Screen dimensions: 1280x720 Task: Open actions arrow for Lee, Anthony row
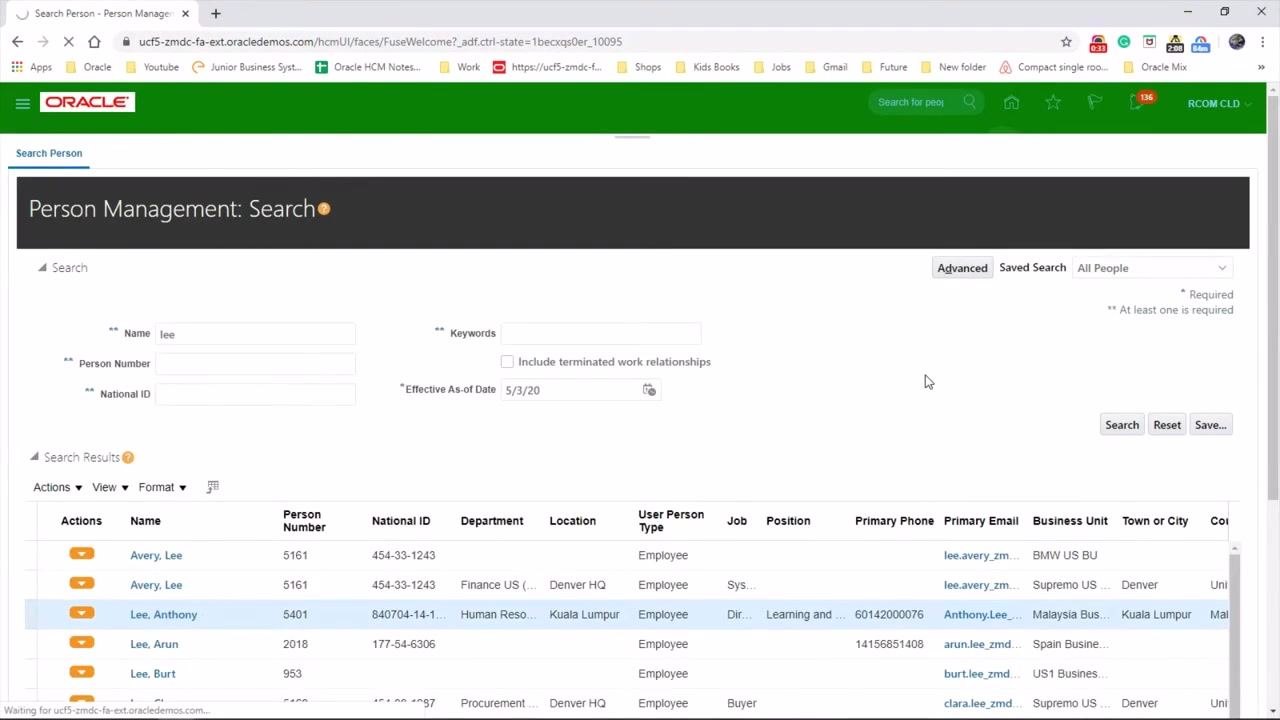coord(82,613)
